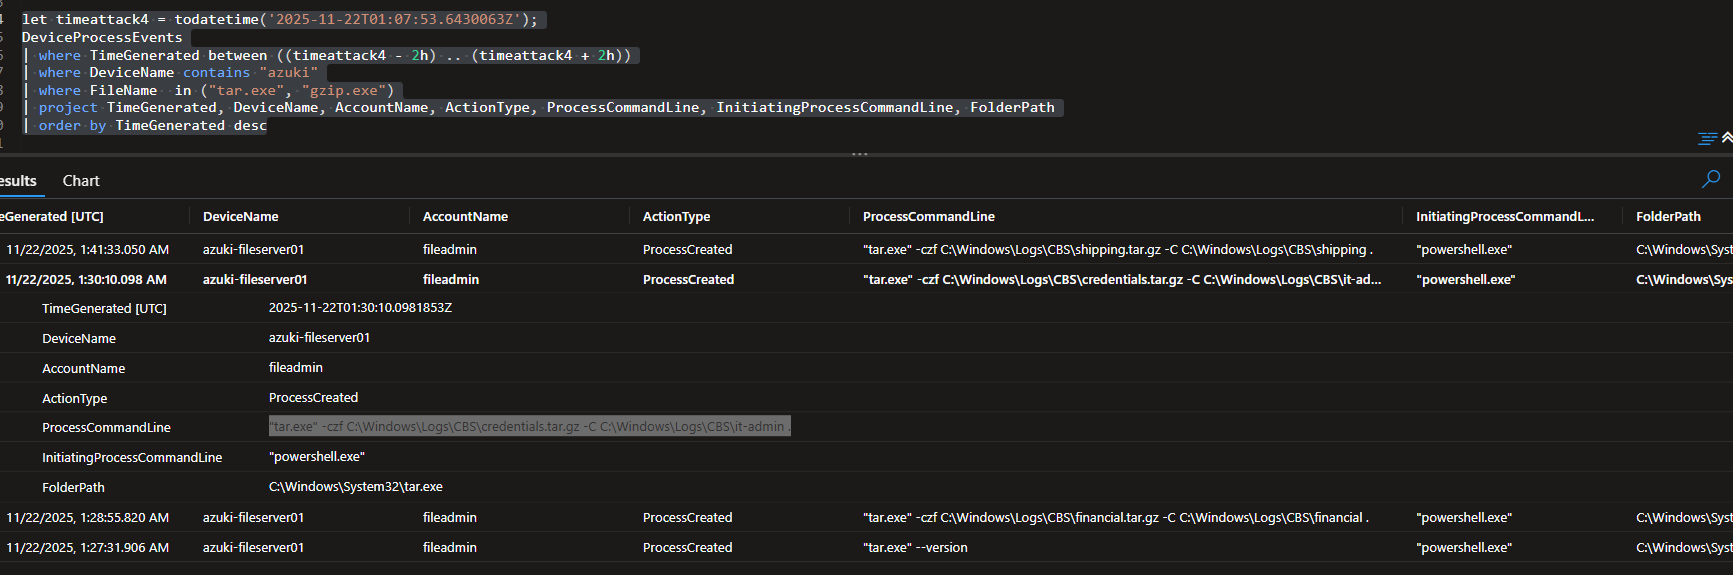Sort by ProcessCommandLine column header
1733x575 pixels.
[x=928, y=217]
